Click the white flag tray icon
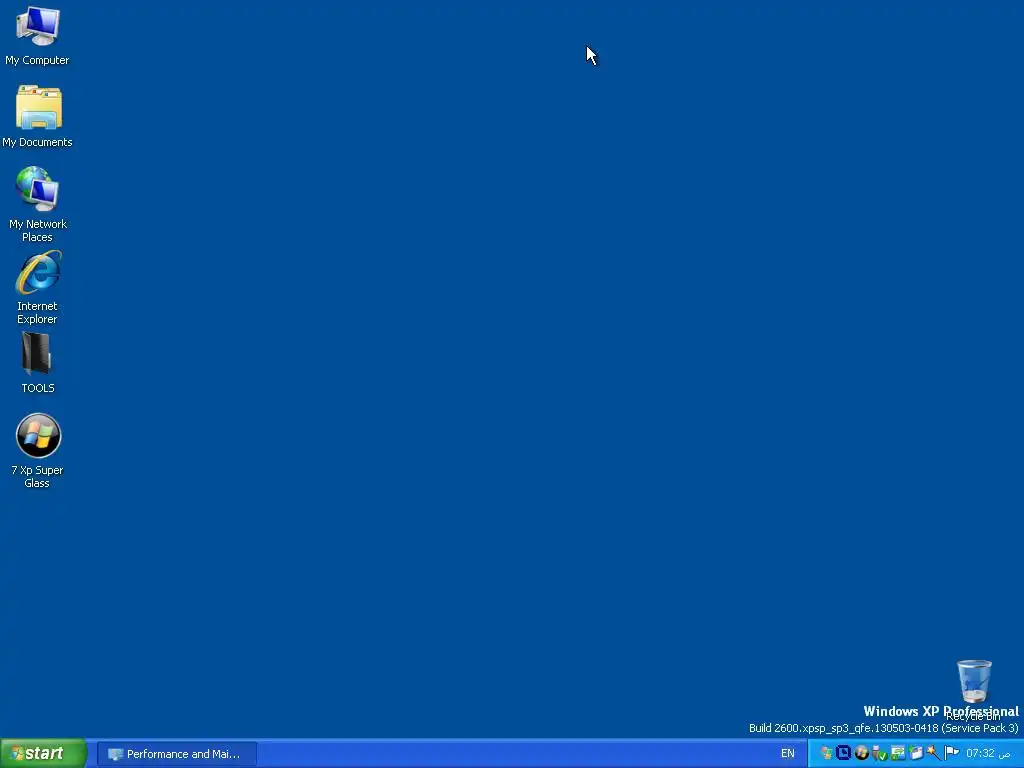The height and width of the screenshot is (768, 1024). [952, 752]
